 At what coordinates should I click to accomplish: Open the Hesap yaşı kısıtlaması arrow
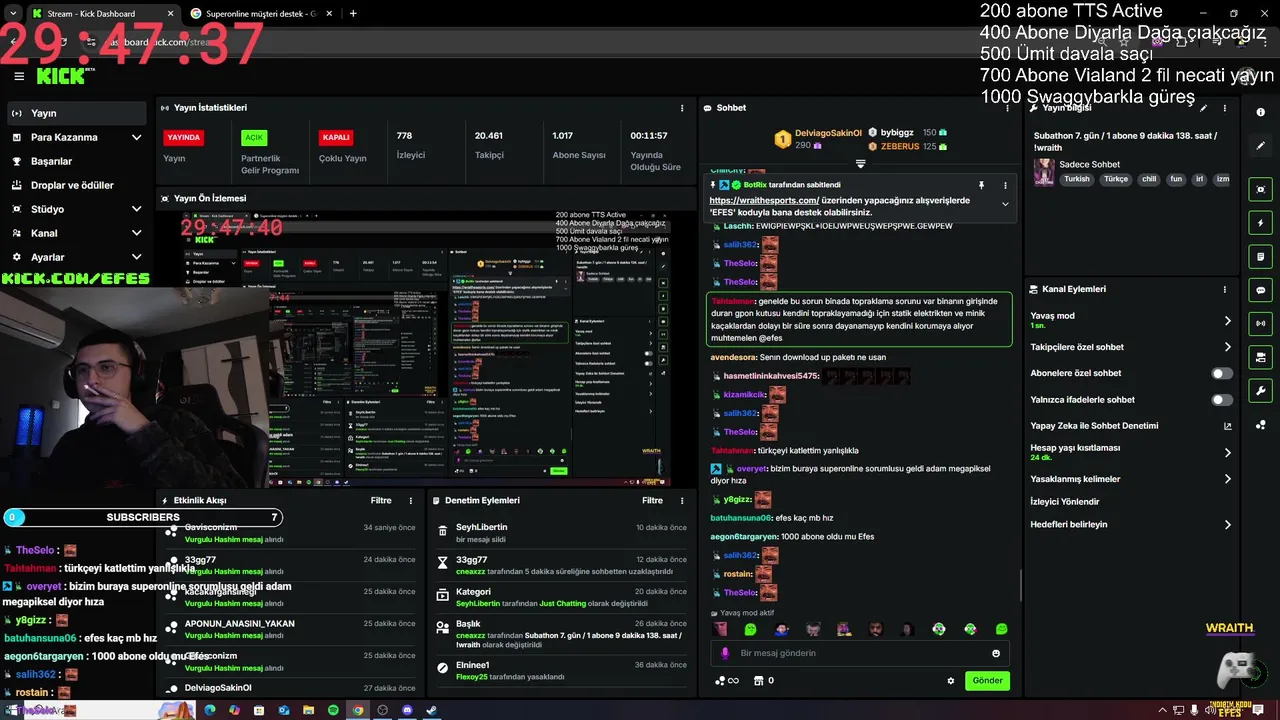pos(1228,453)
